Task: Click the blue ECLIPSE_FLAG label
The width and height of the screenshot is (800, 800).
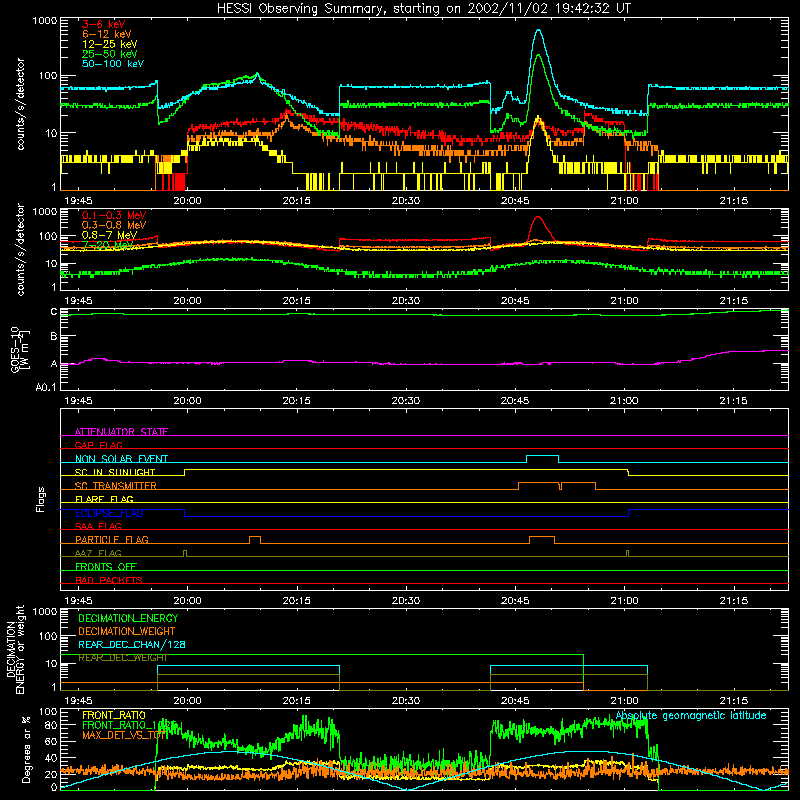Action: [x=109, y=513]
